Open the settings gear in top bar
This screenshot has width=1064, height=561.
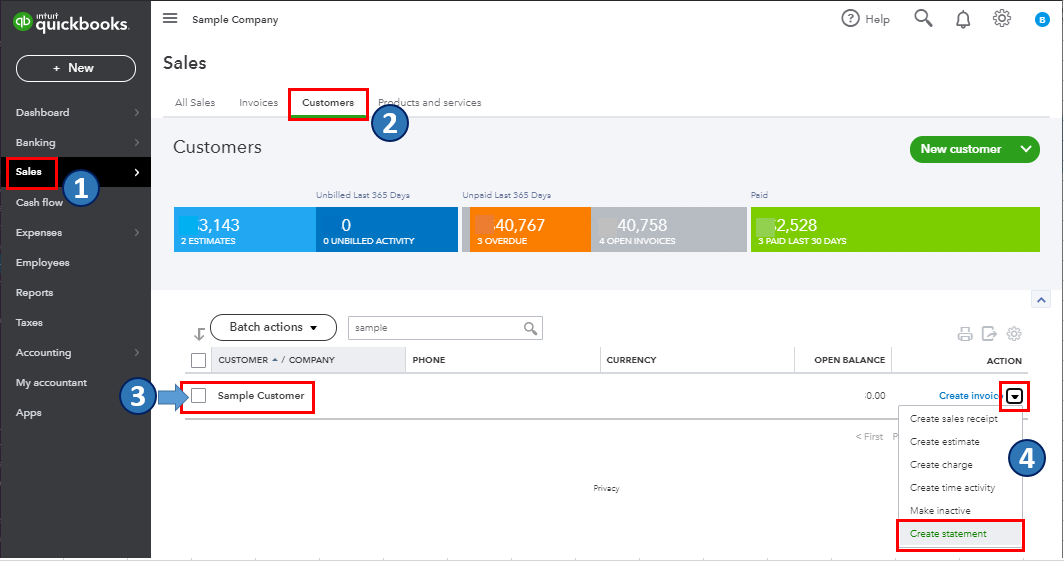click(1002, 18)
